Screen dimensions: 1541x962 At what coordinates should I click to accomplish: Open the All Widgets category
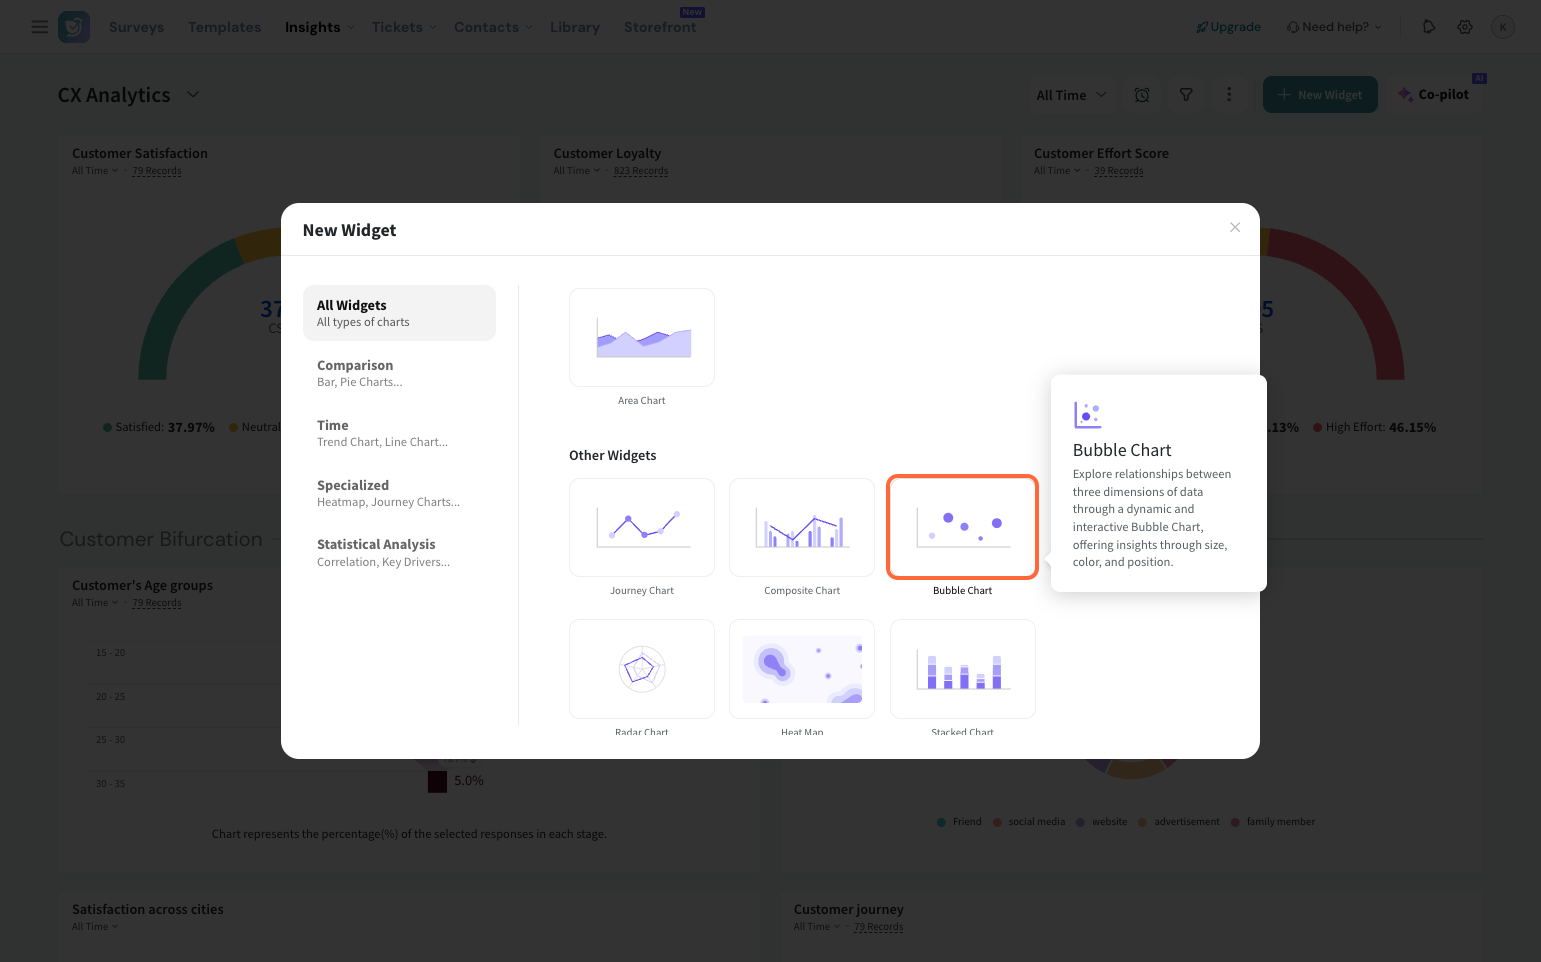pyautogui.click(x=399, y=313)
